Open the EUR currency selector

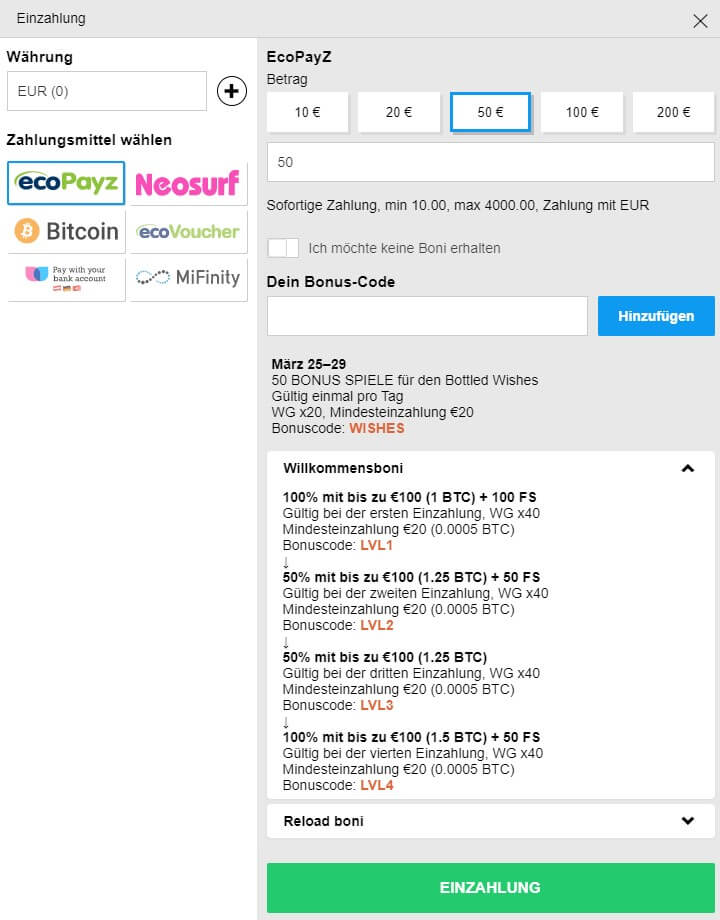click(x=106, y=91)
